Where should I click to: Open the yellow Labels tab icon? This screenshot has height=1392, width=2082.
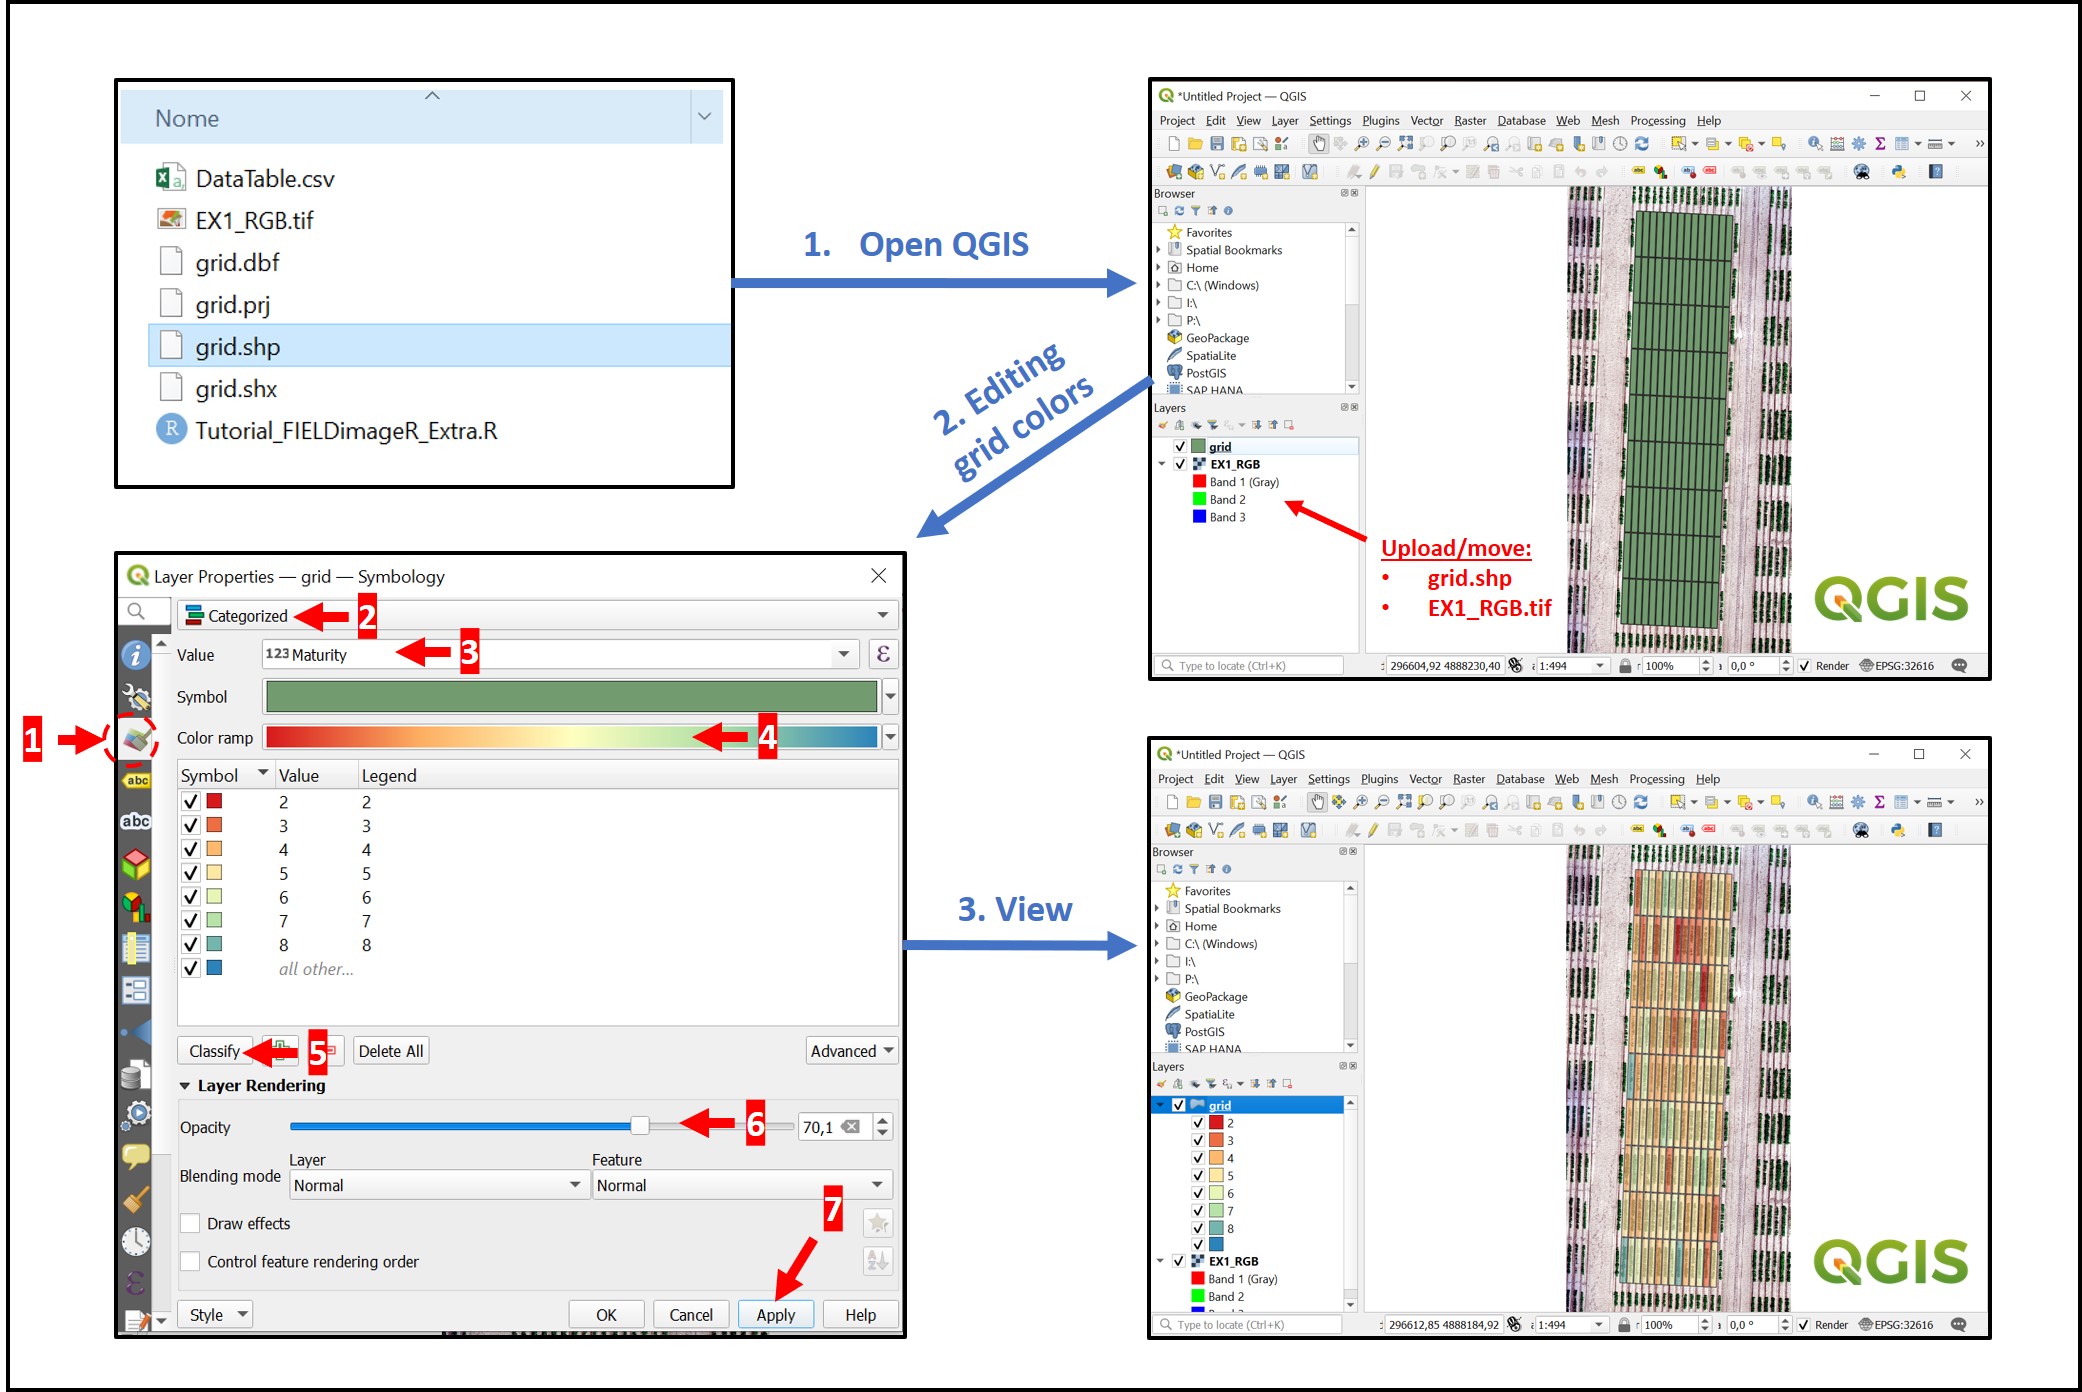point(136,781)
